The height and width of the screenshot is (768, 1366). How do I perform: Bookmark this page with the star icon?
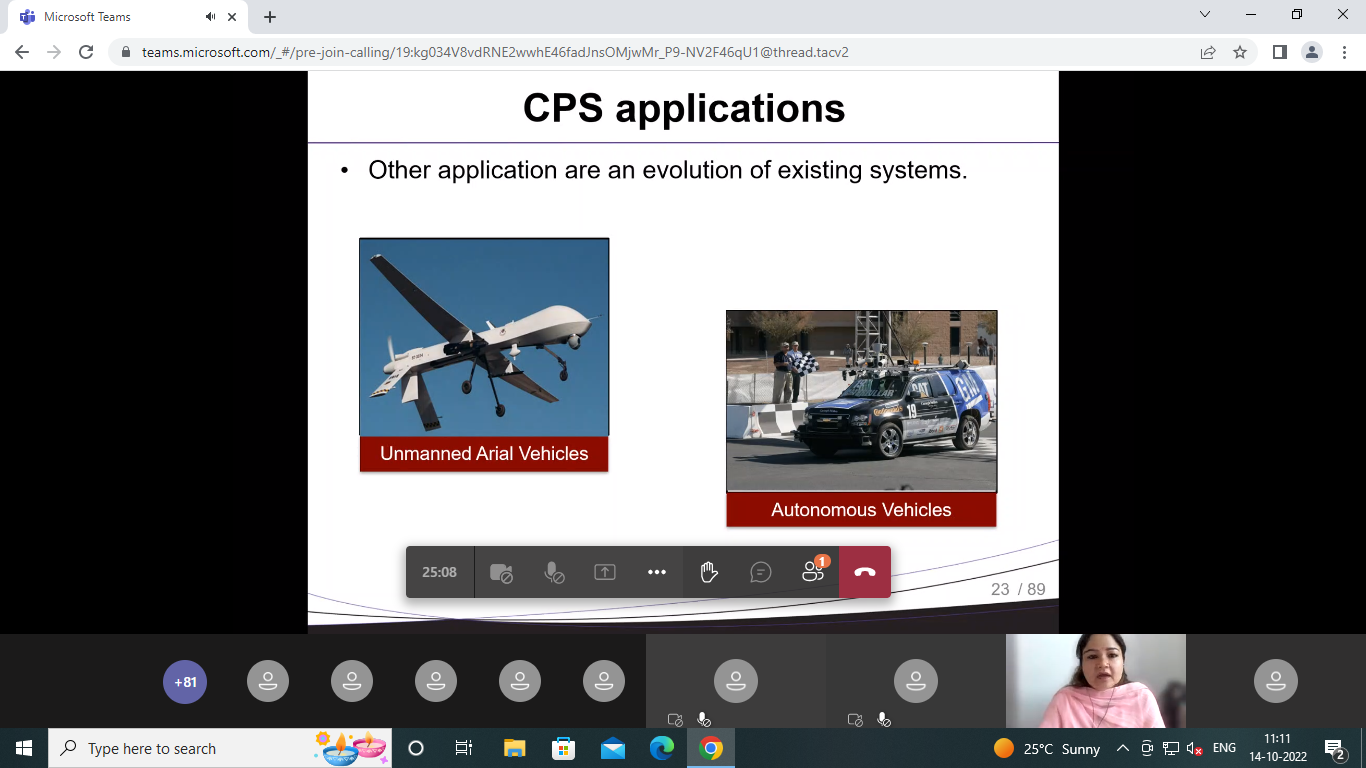[1240, 52]
